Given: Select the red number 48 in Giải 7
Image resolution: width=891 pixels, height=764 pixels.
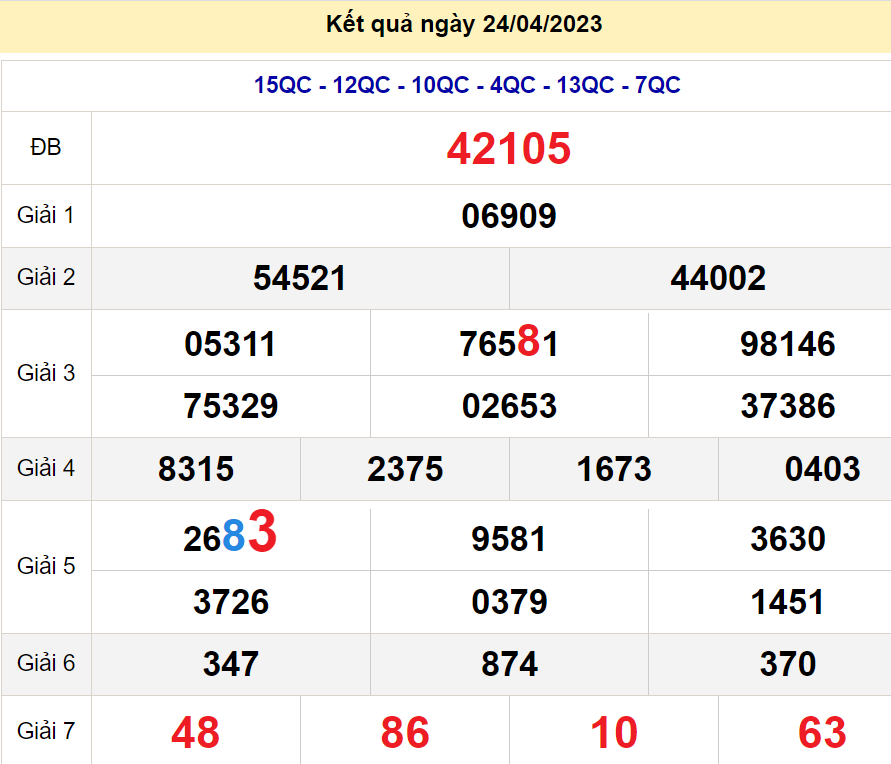Looking at the screenshot, I should [196, 733].
